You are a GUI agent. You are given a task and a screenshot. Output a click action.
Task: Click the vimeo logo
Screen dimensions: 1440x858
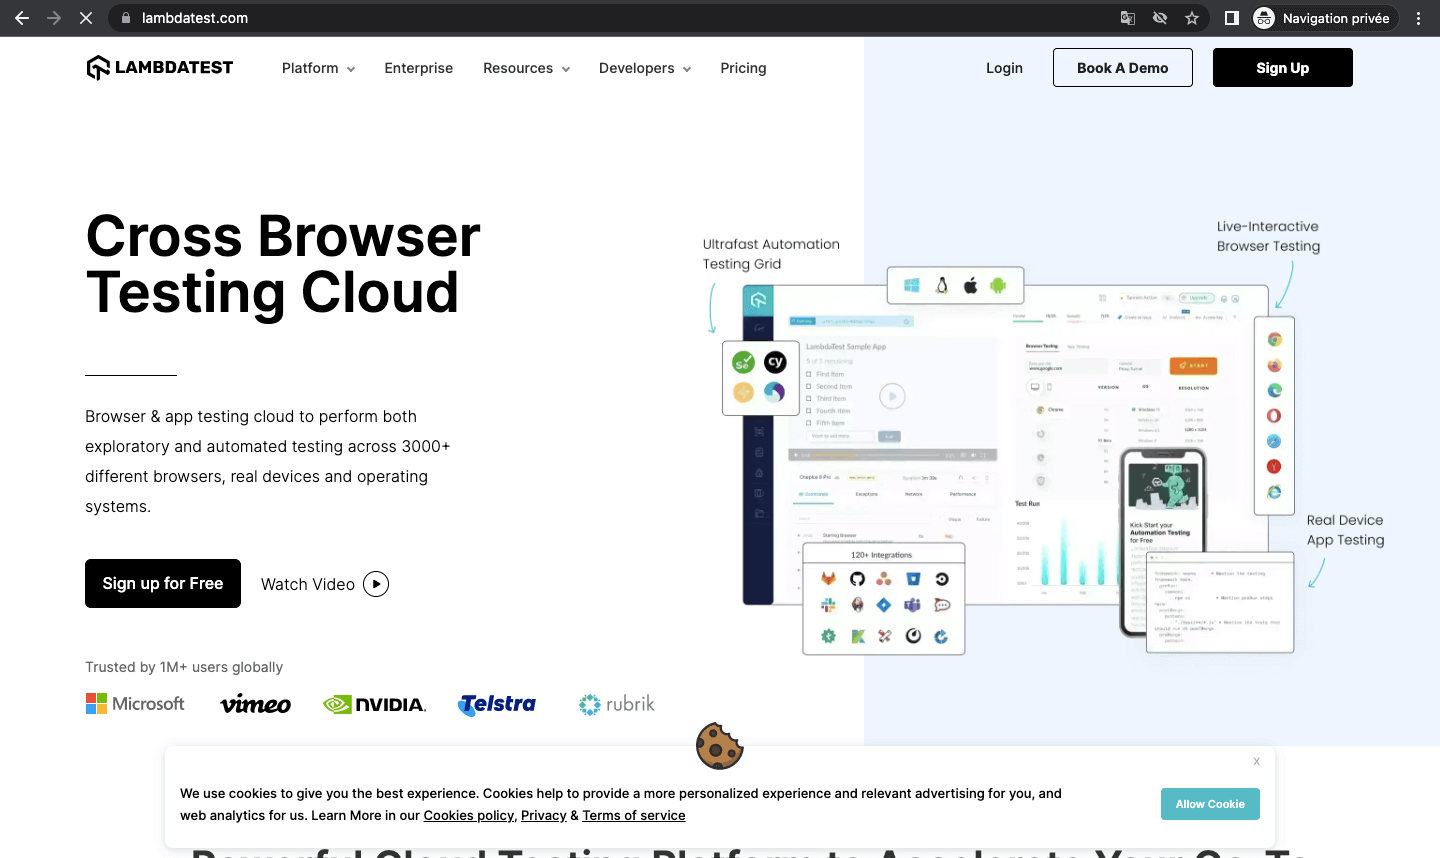click(256, 704)
